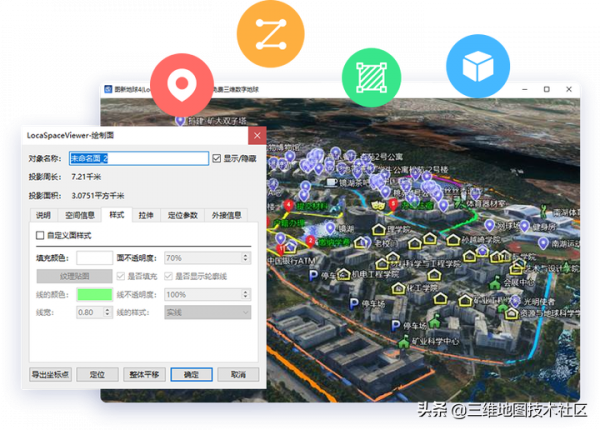Click the 3.0751平方千米 area value
600x430 pixels.
[x=98, y=195]
